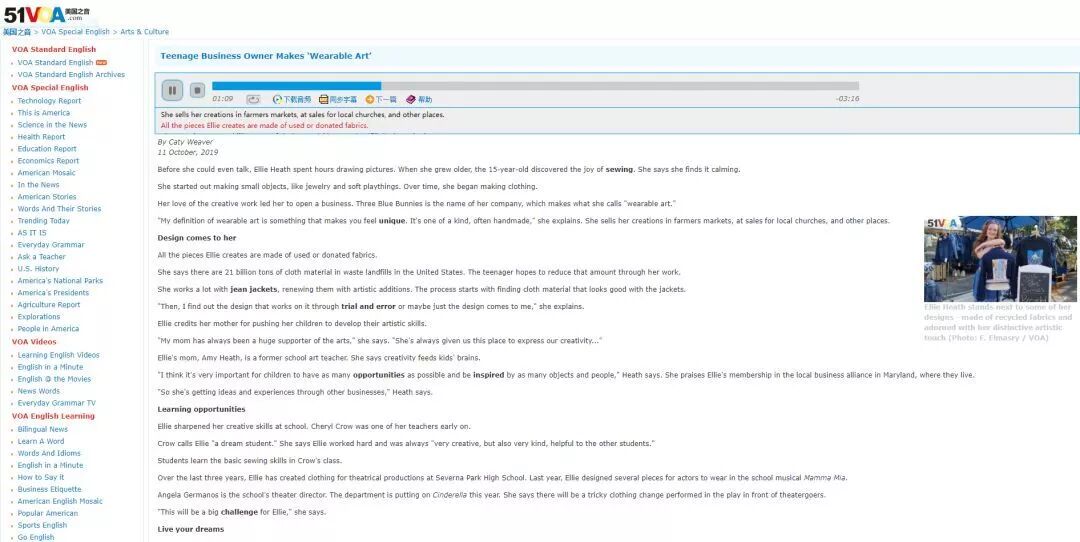Screen dimensions: 1080x542
Task: Open This is America section
Action: tap(43, 113)
